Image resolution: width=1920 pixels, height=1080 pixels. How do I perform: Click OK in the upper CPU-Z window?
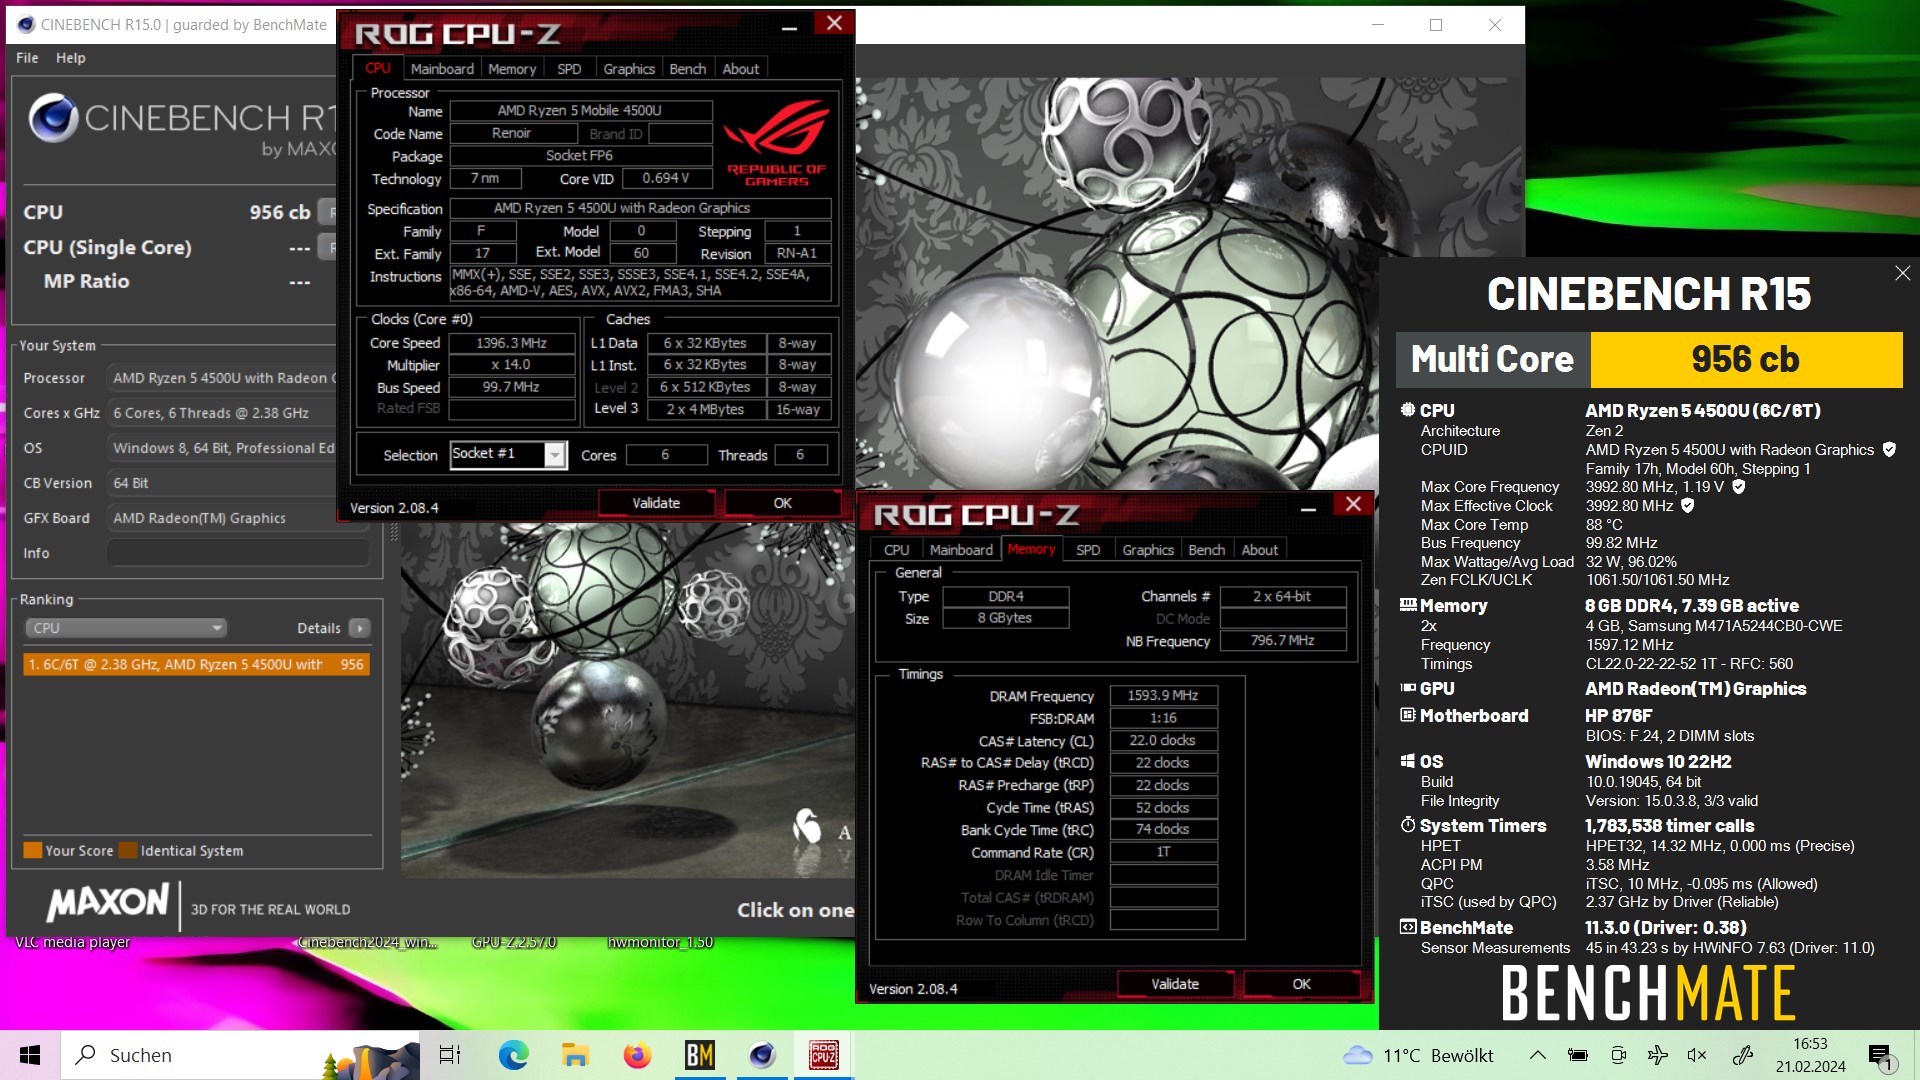point(783,503)
